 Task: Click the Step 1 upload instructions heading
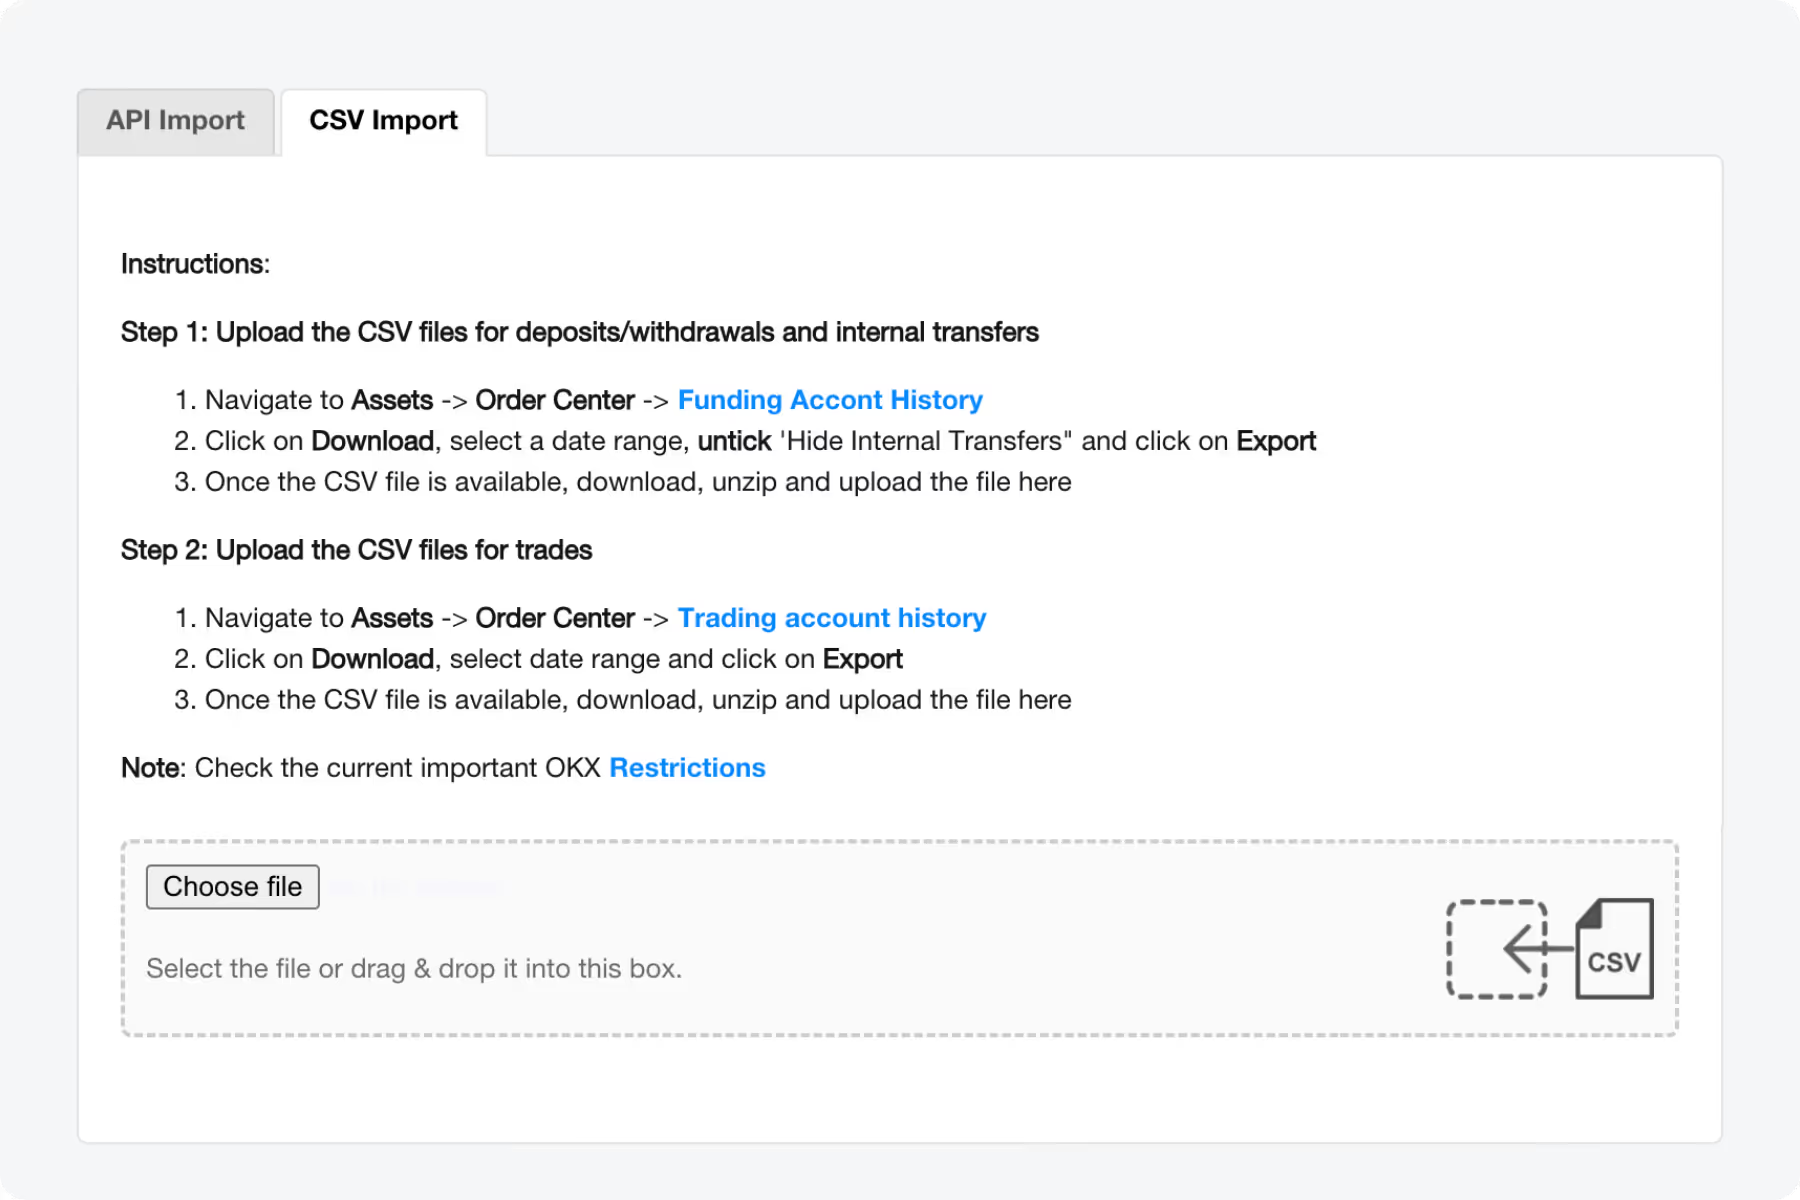click(x=580, y=332)
